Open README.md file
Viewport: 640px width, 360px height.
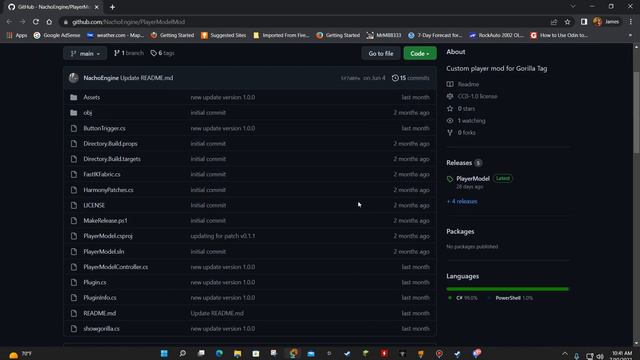100,313
